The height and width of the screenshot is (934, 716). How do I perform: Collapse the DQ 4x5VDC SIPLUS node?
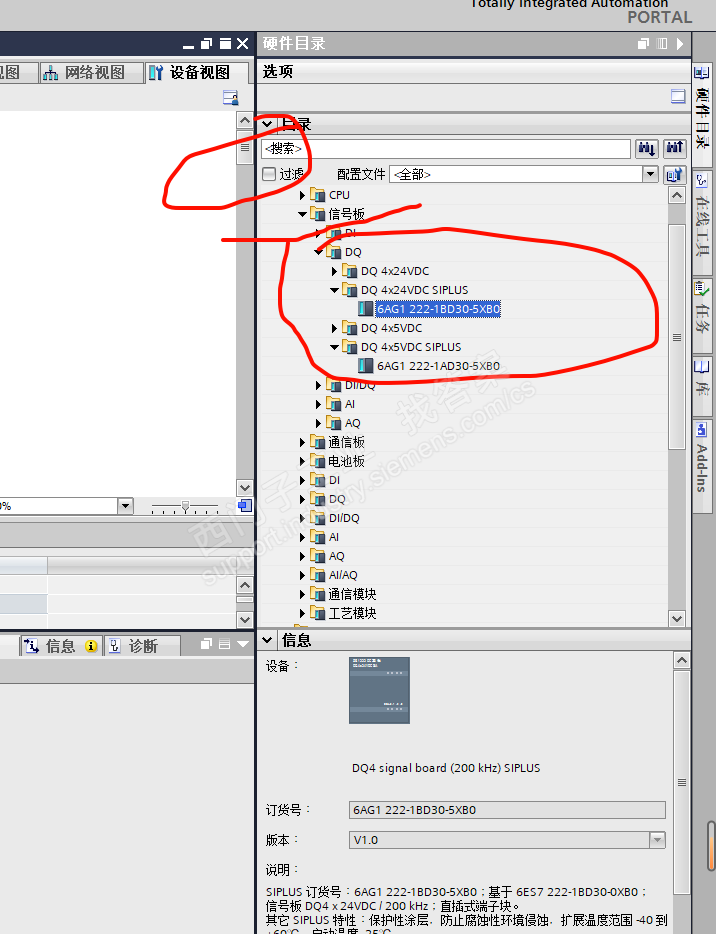[x=335, y=347]
